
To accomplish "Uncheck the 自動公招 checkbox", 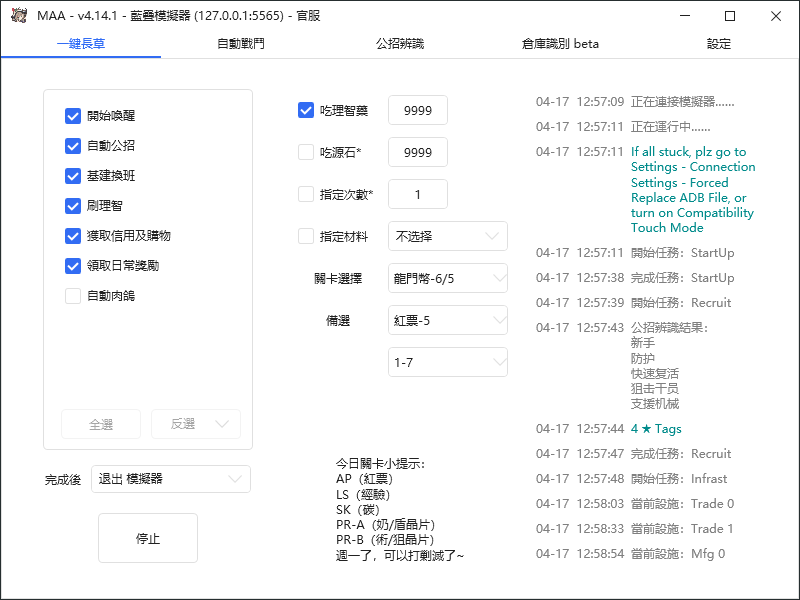I will pos(73,146).
